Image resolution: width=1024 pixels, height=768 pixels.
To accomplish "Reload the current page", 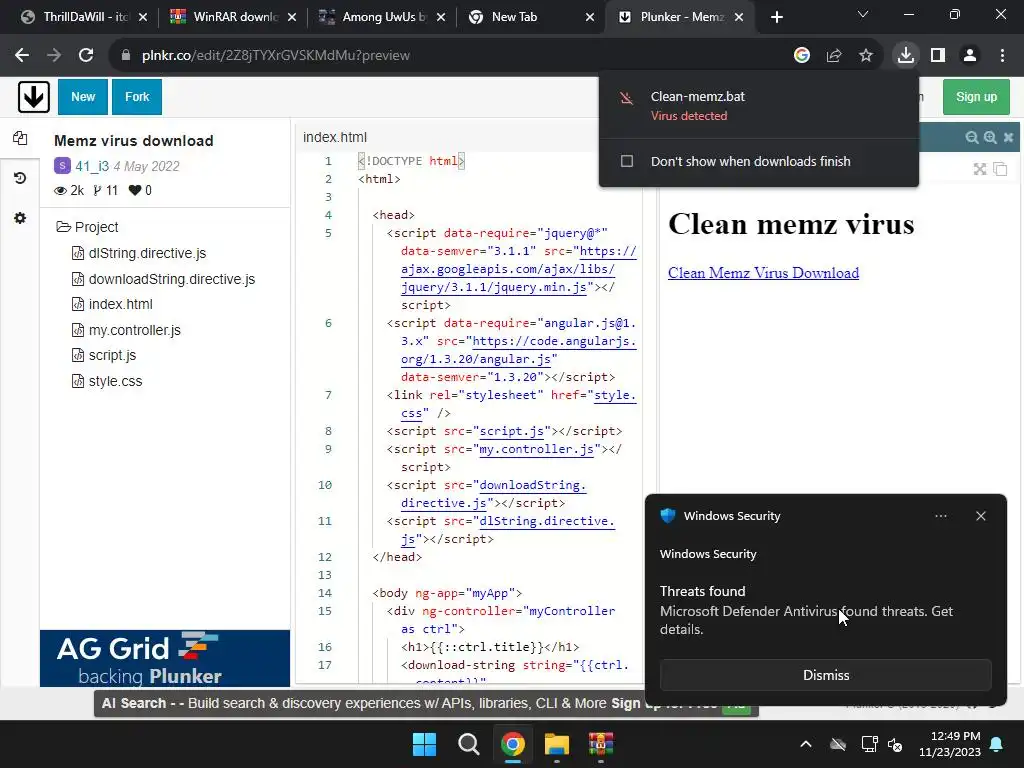I will pos(86,56).
